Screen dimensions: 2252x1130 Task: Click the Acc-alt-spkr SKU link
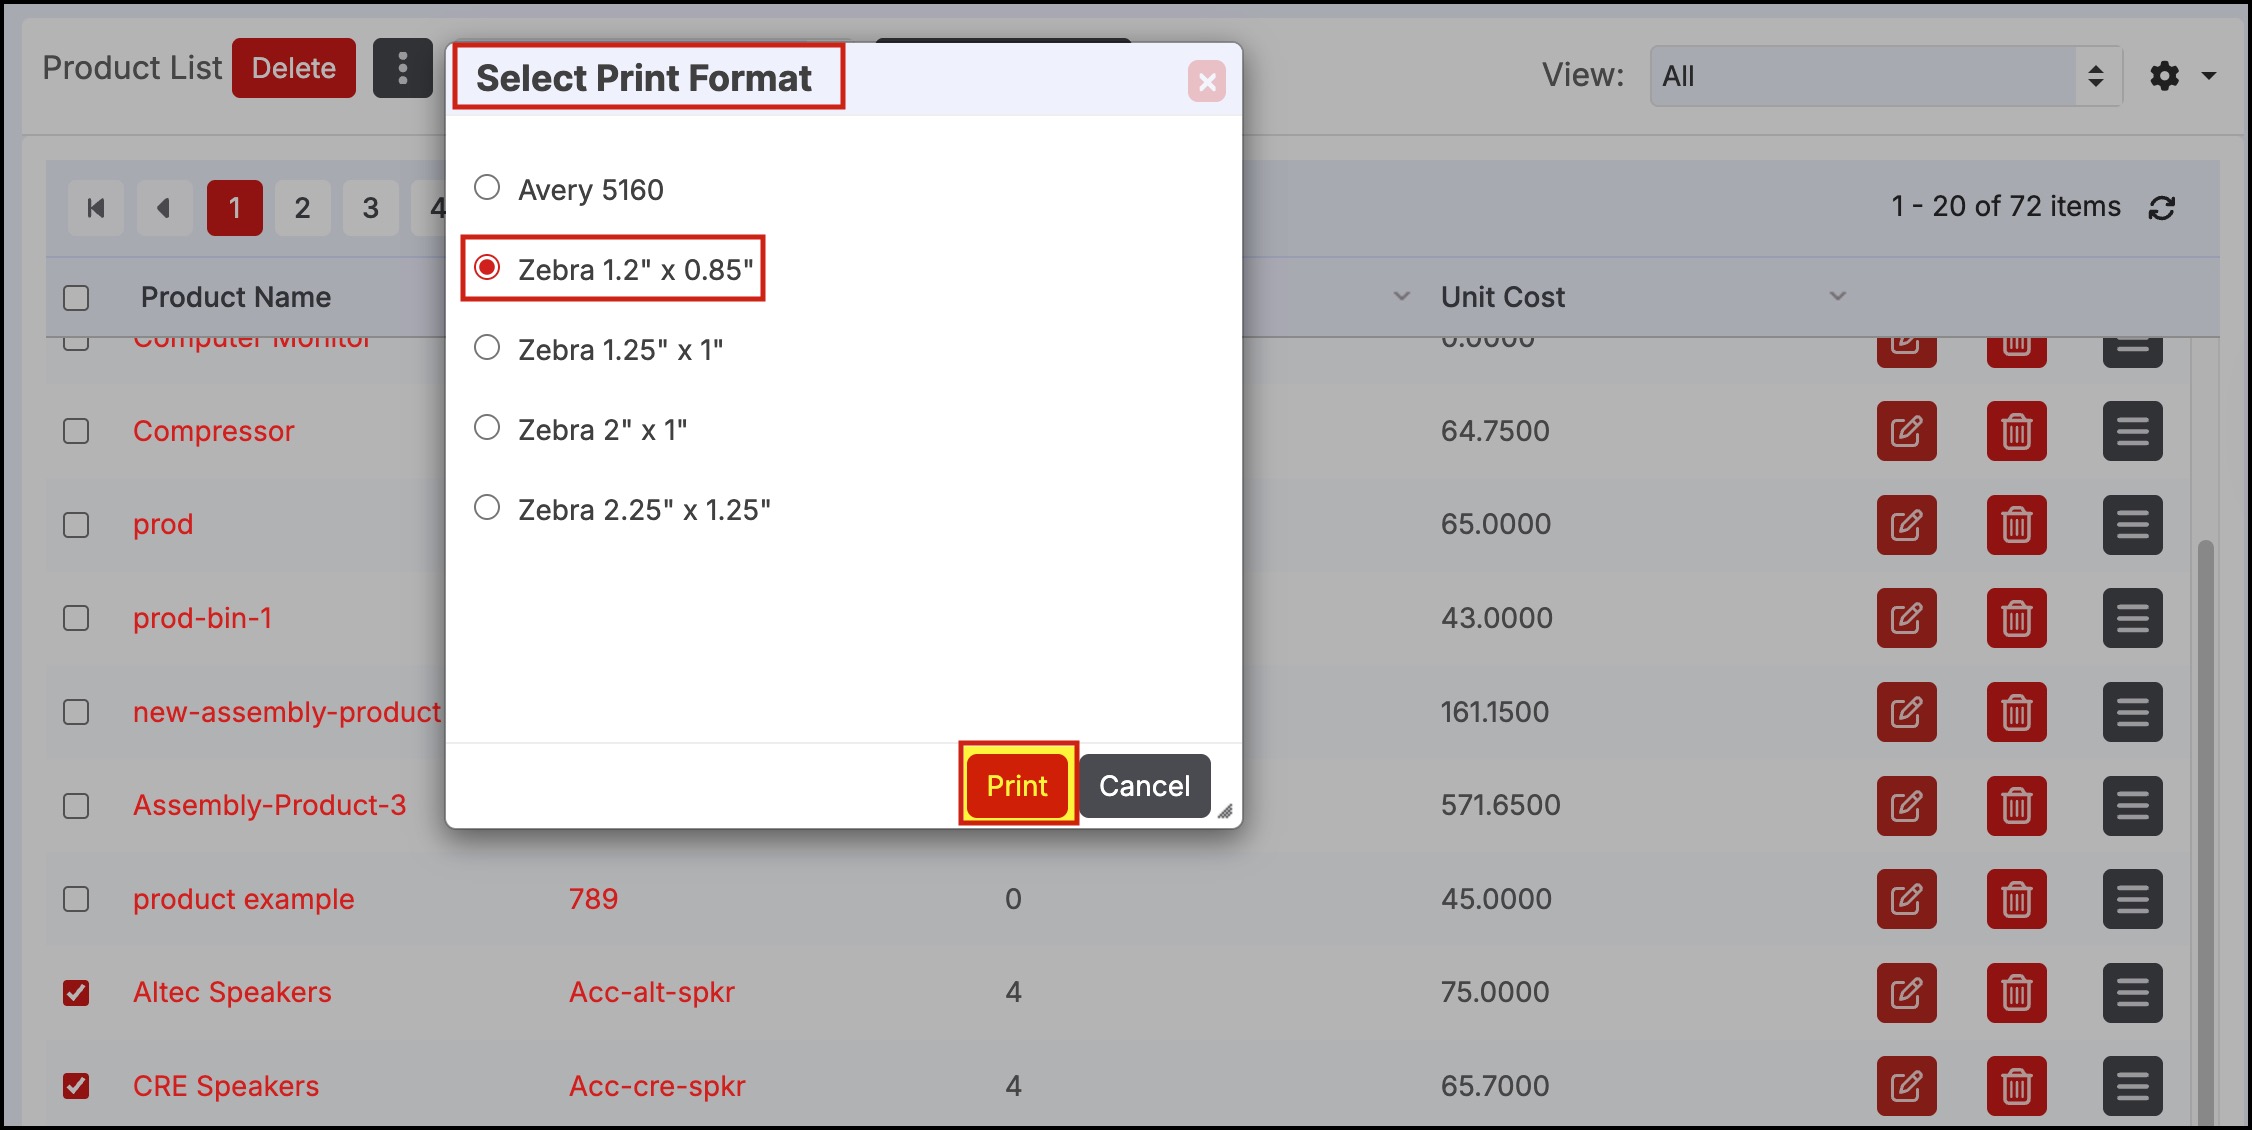pyautogui.click(x=652, y=992)
